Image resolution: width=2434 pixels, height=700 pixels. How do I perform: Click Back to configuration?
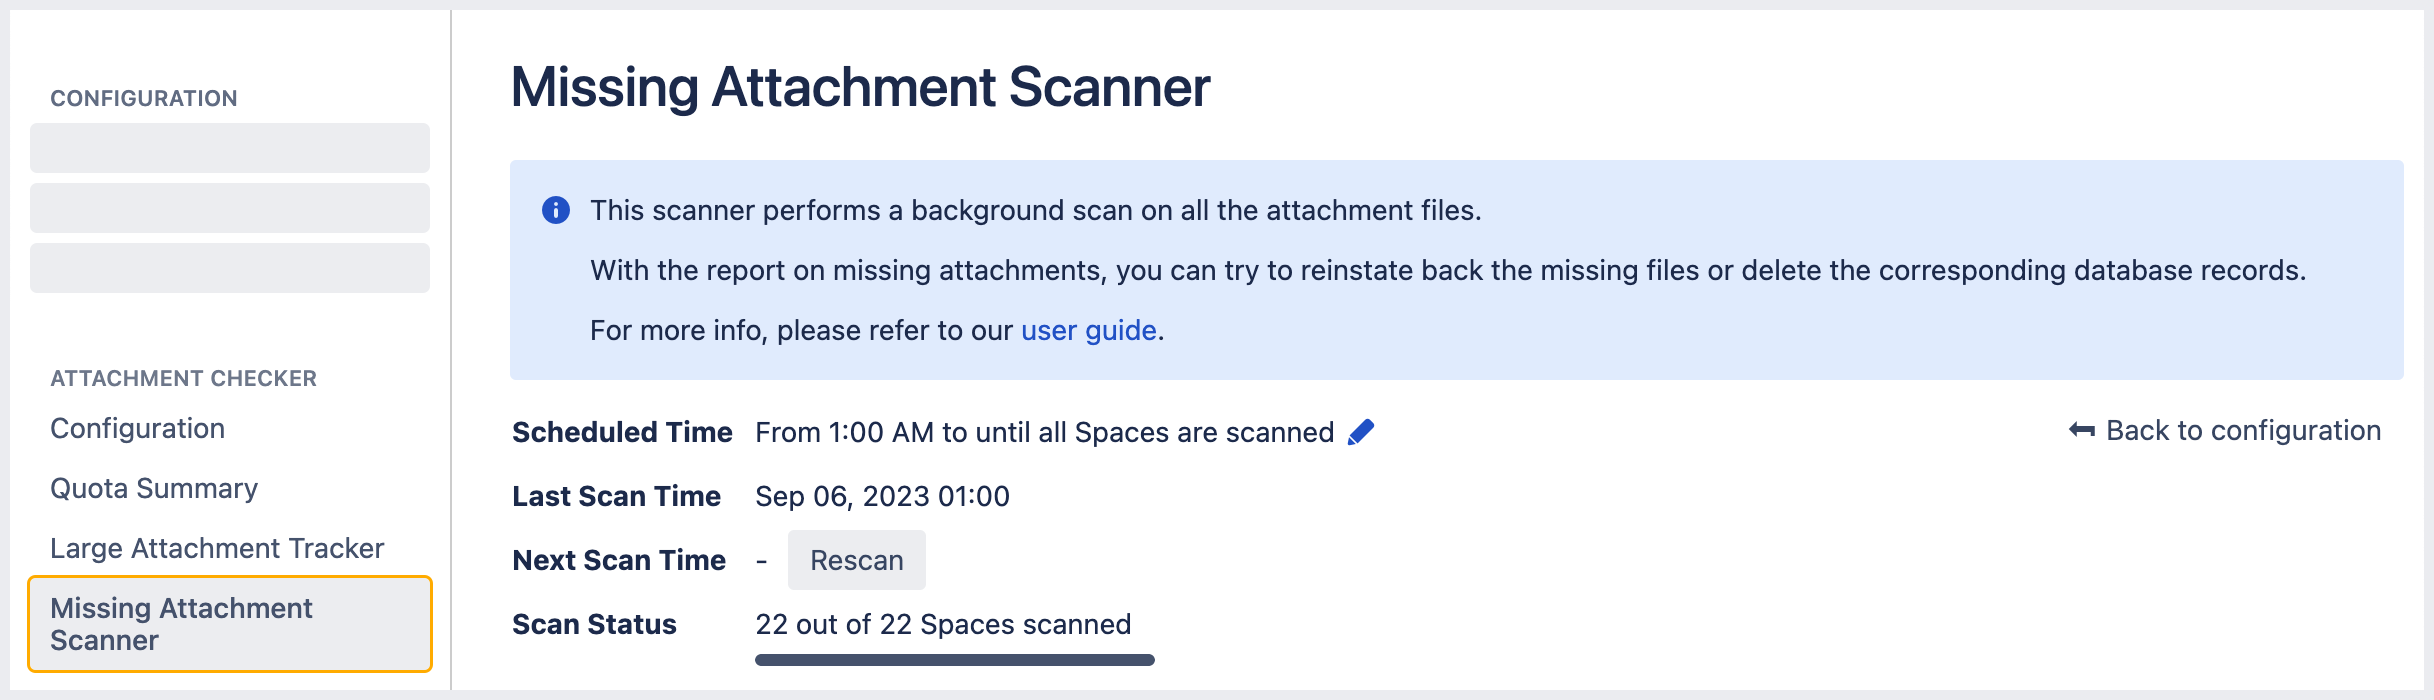click(2243, 430)
